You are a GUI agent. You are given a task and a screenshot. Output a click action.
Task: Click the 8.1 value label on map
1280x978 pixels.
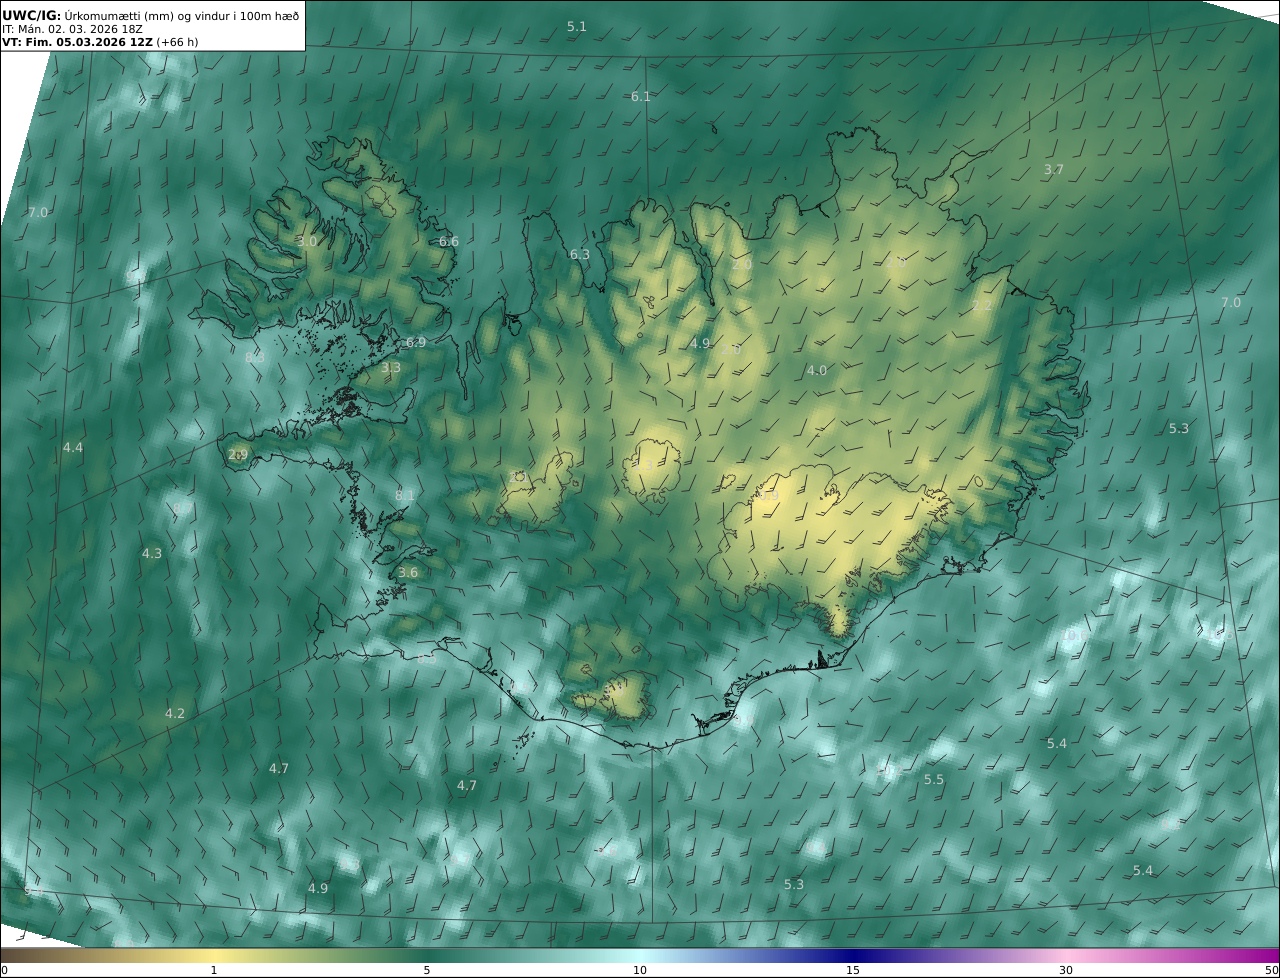click(x=405, y=495)
